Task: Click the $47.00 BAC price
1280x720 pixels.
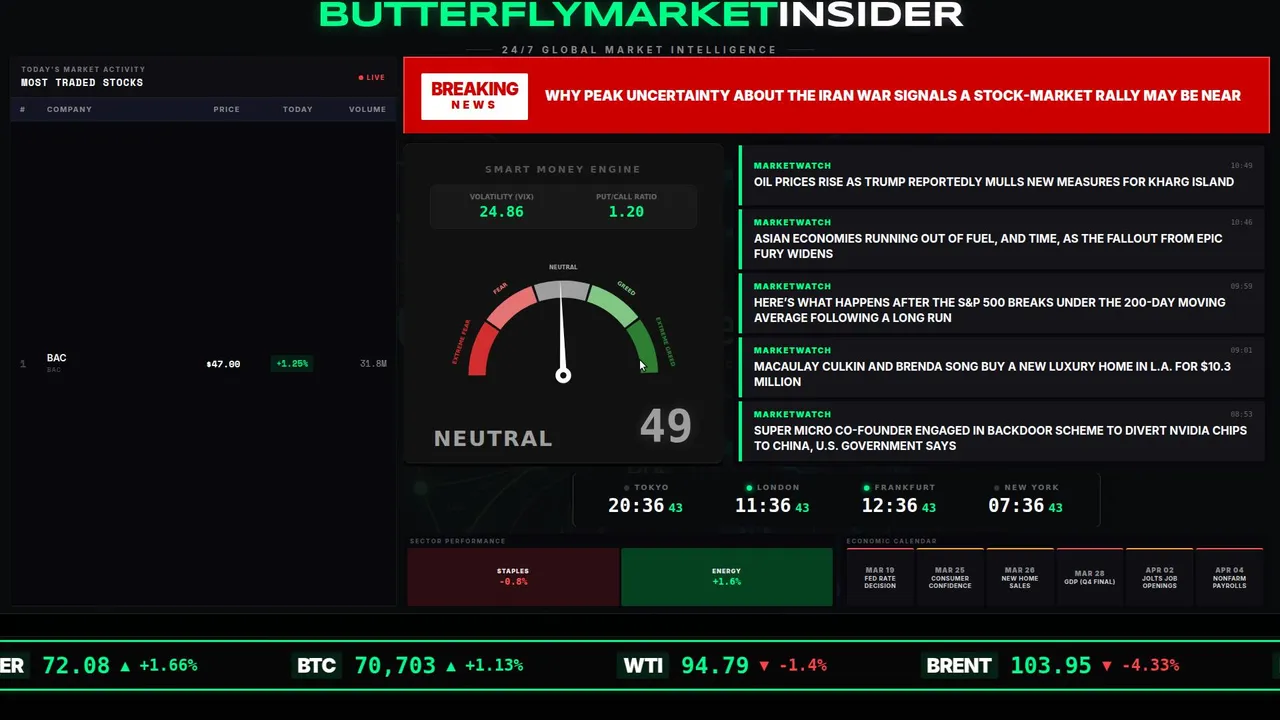Action: [223, 364]
